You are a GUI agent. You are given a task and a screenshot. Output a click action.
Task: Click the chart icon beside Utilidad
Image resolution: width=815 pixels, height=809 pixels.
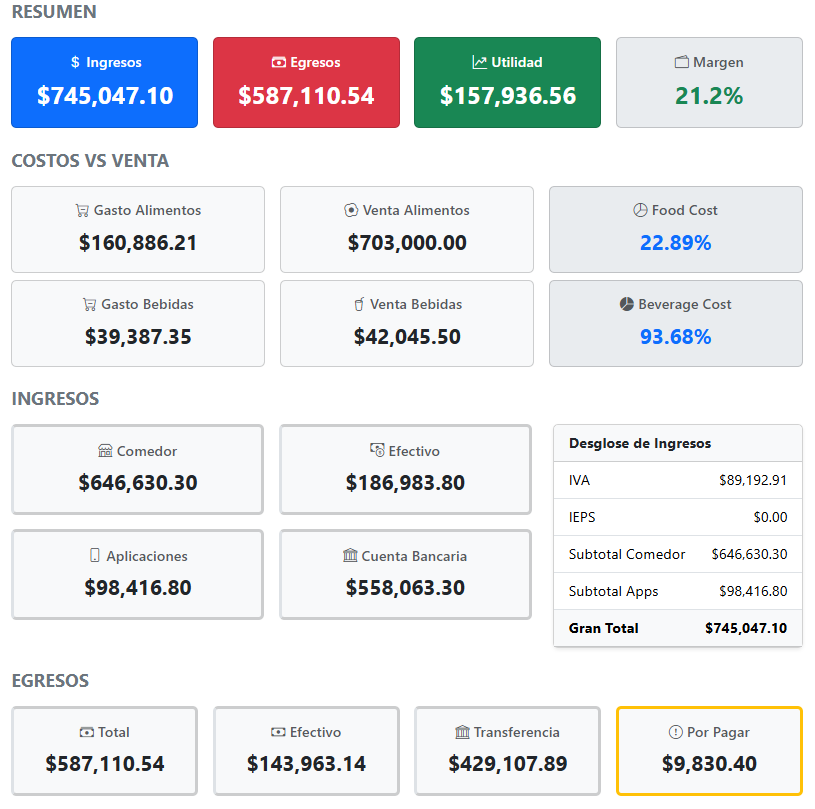coord(479,62)
